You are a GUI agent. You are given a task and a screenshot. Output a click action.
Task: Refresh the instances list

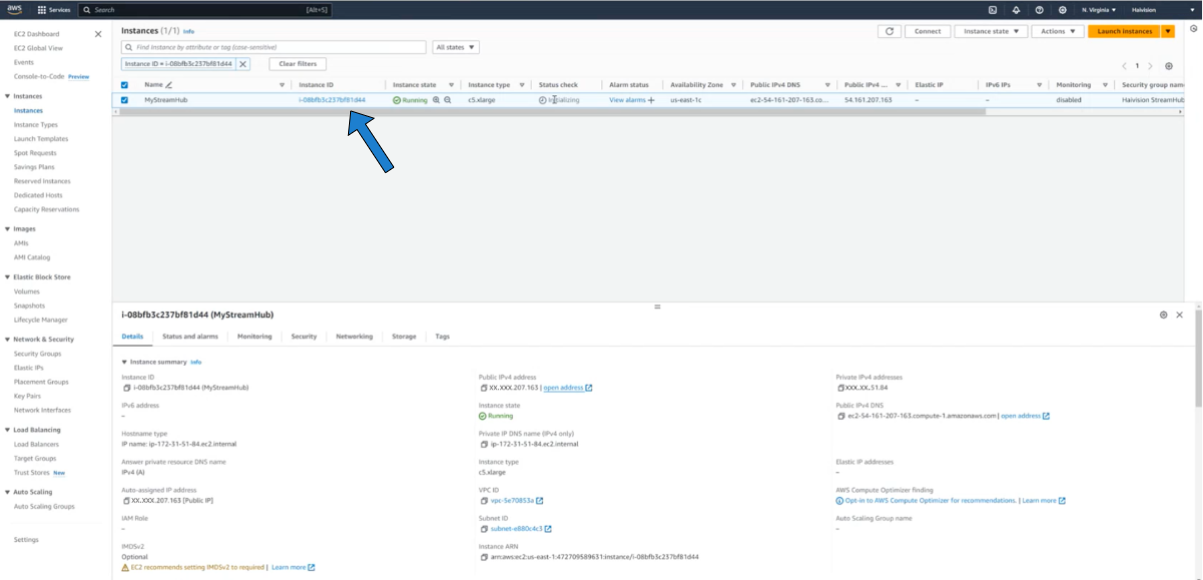889,31
